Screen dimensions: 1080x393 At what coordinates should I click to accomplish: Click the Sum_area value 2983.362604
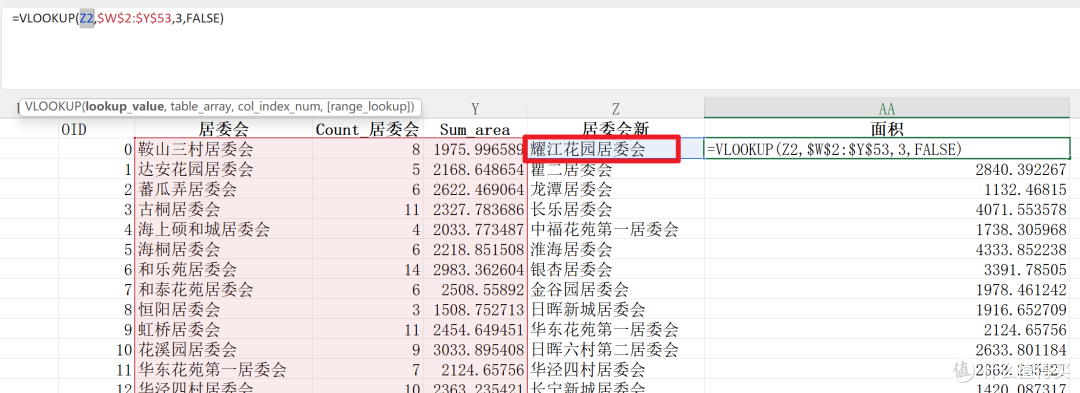click(475, 270)
